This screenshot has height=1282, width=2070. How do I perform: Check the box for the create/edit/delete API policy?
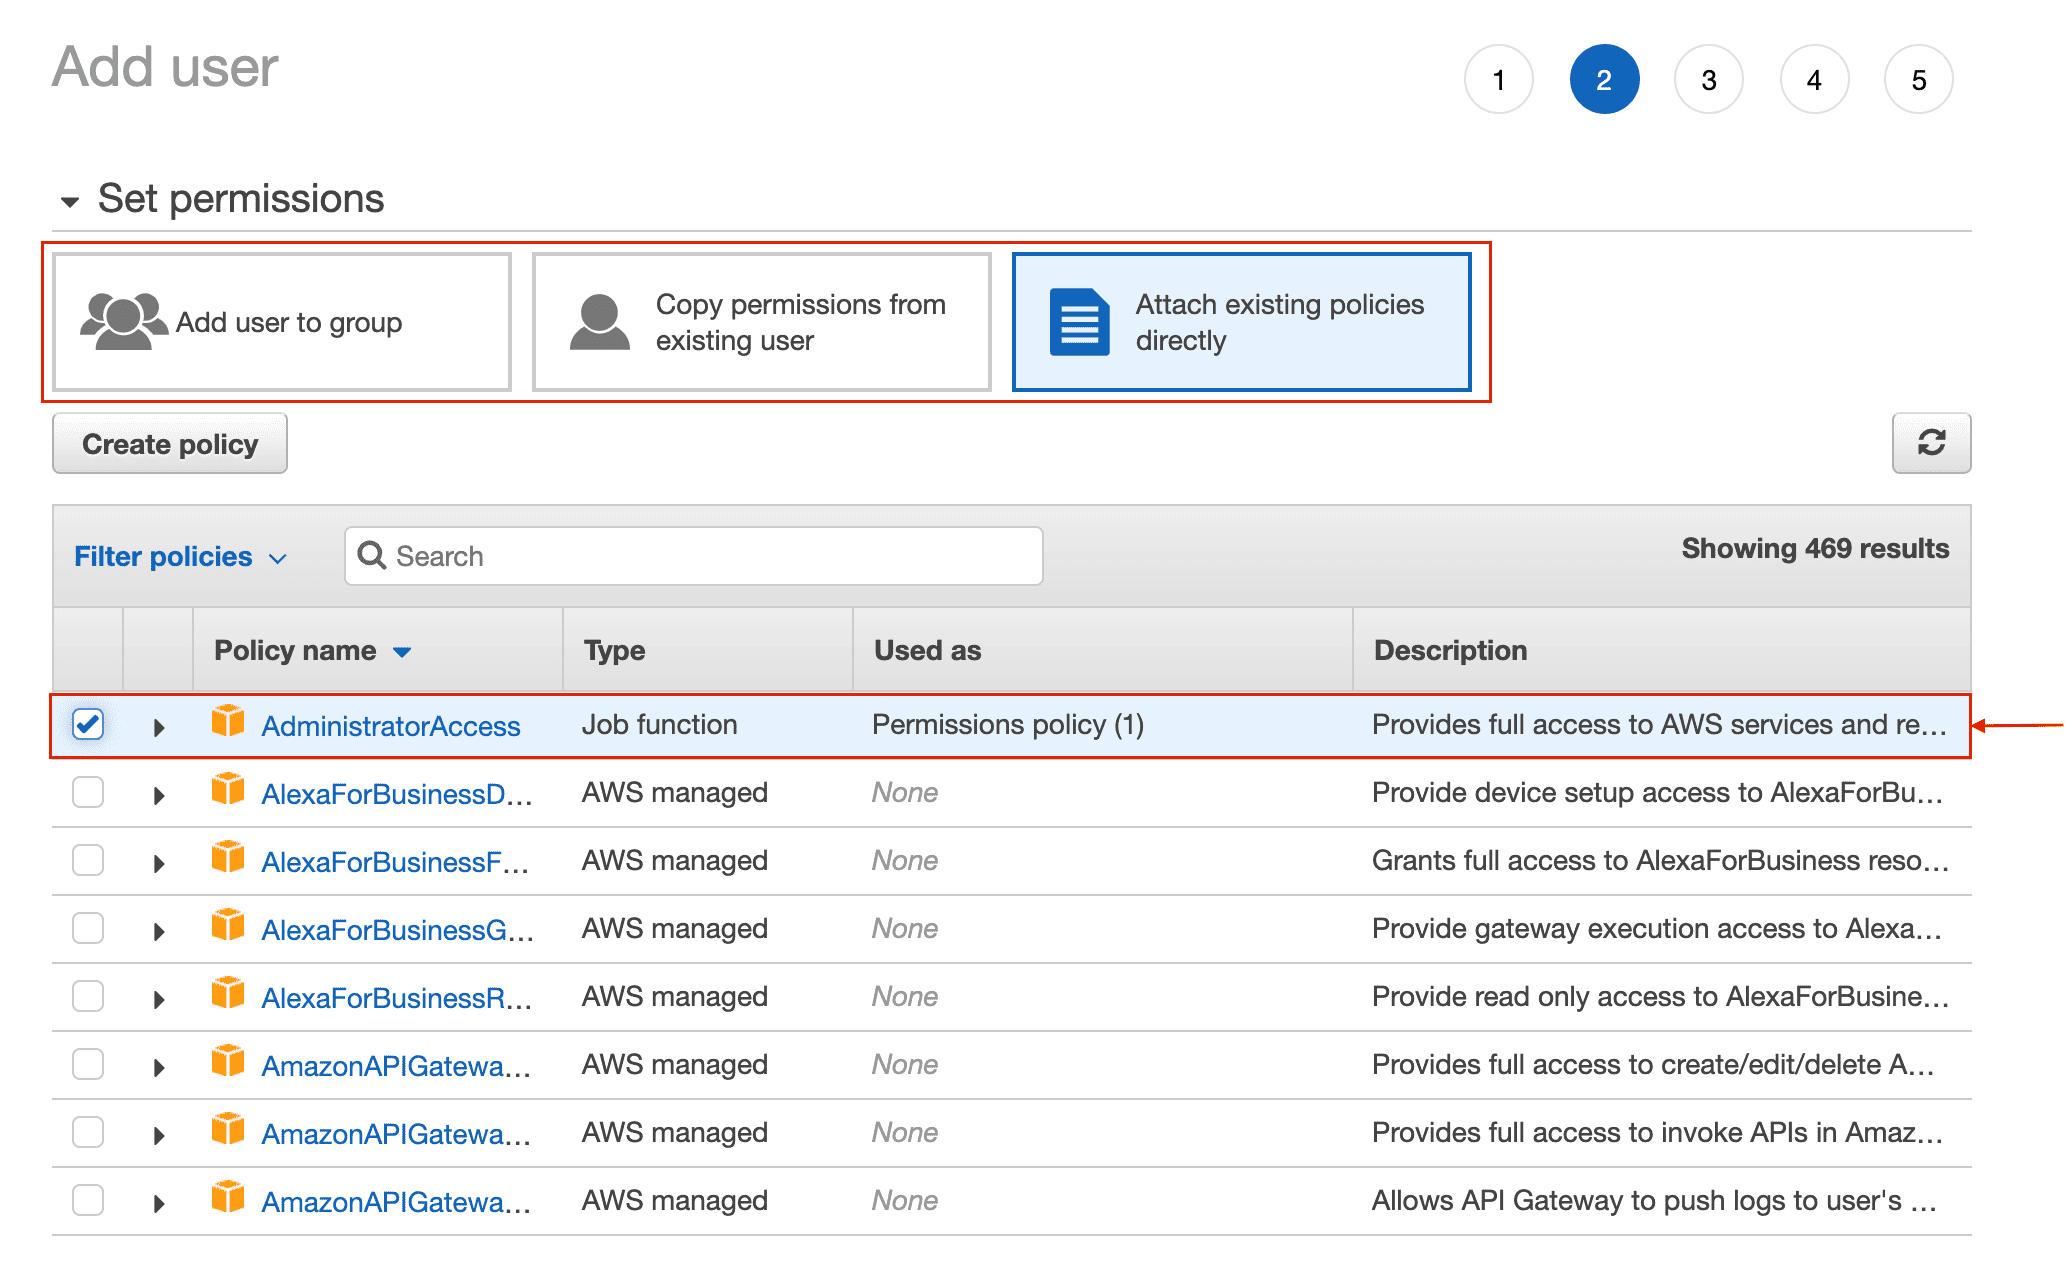click(x=88, y=1064)
